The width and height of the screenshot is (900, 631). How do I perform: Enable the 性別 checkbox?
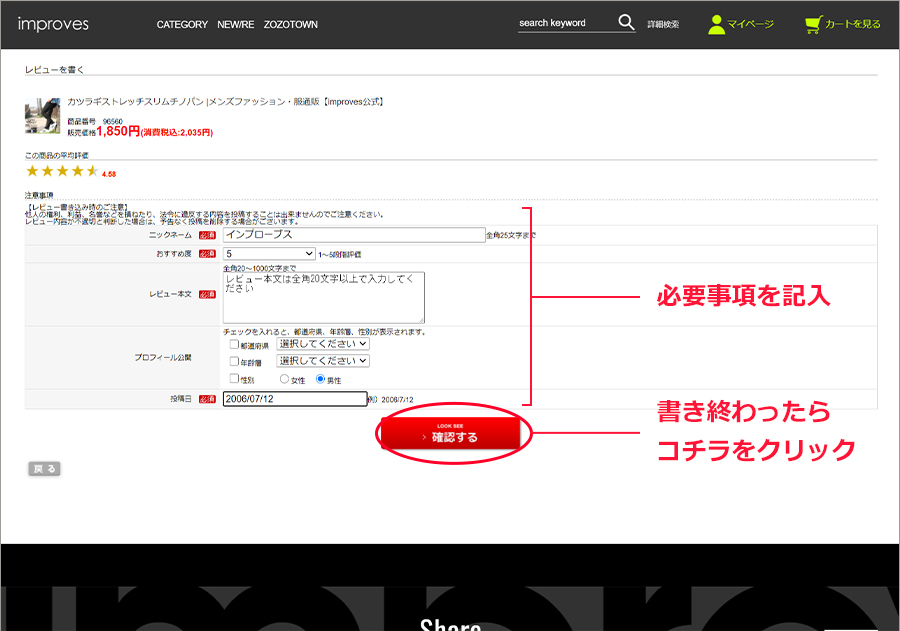234,379
